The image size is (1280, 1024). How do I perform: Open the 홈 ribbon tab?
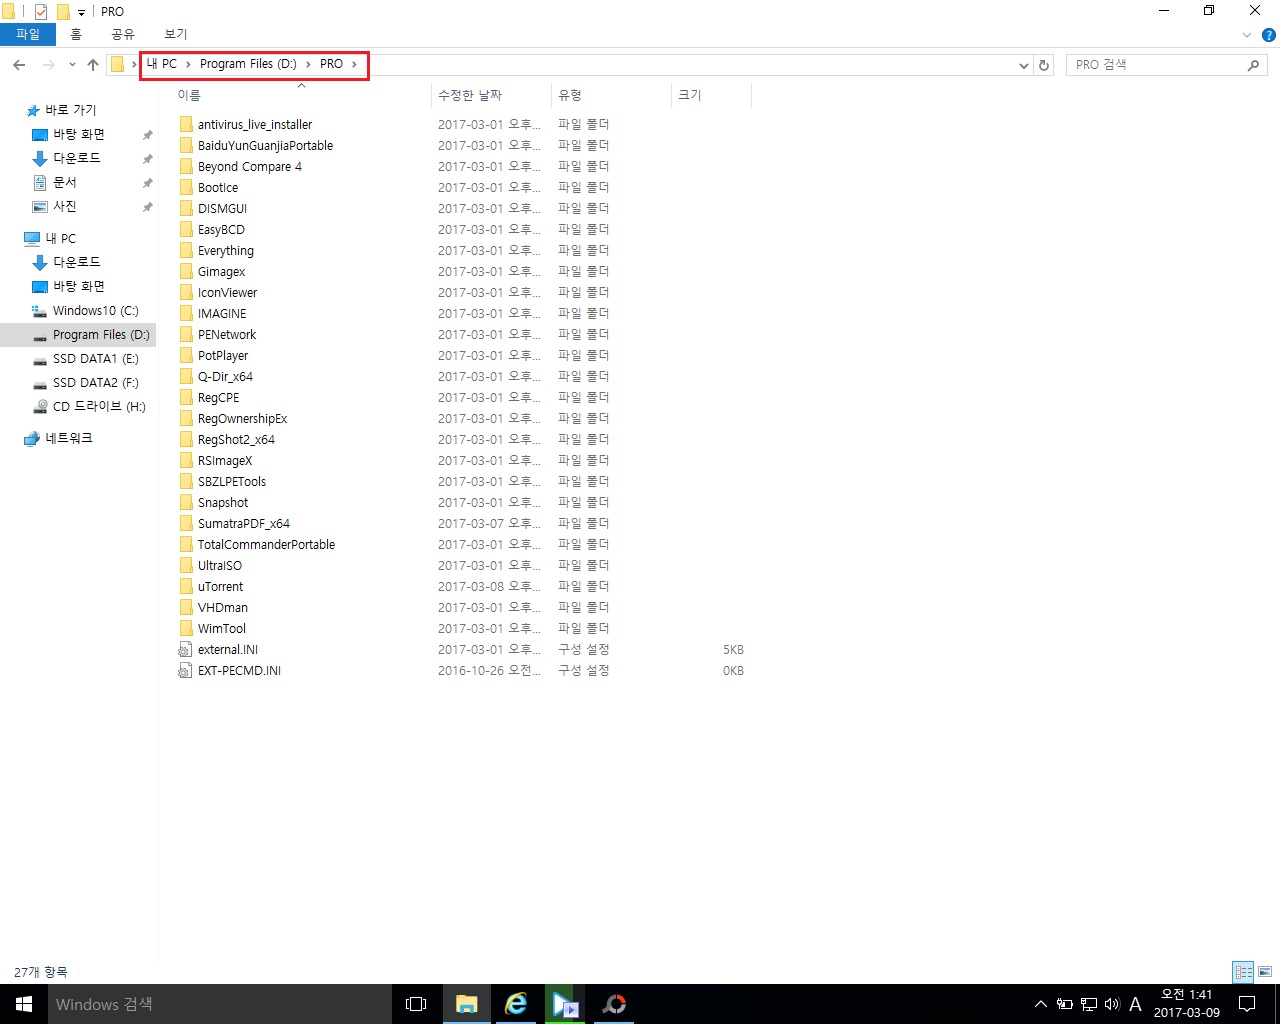[x=76, y=35]
